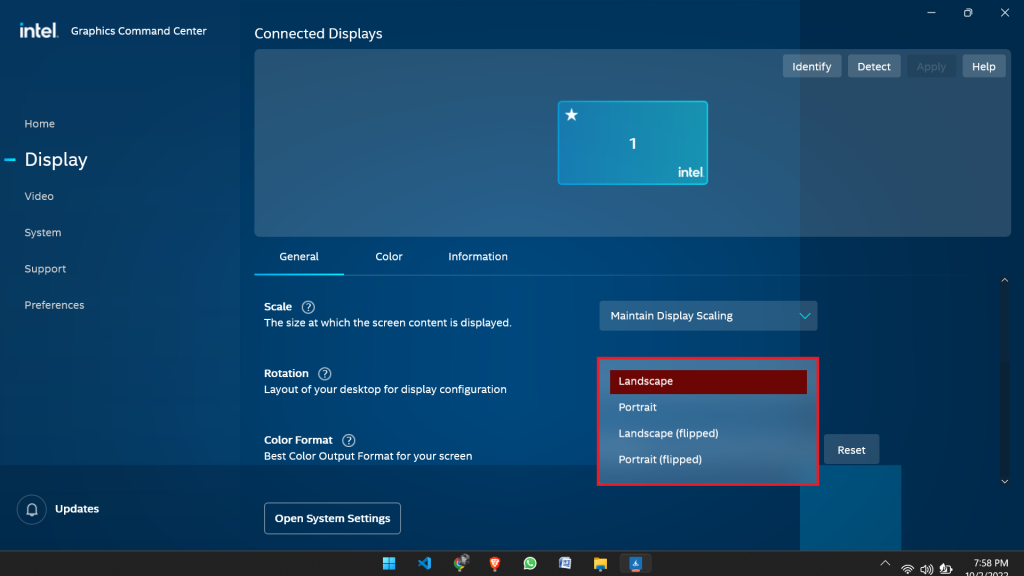Click the Scale label text

click(x=278, y=307)
